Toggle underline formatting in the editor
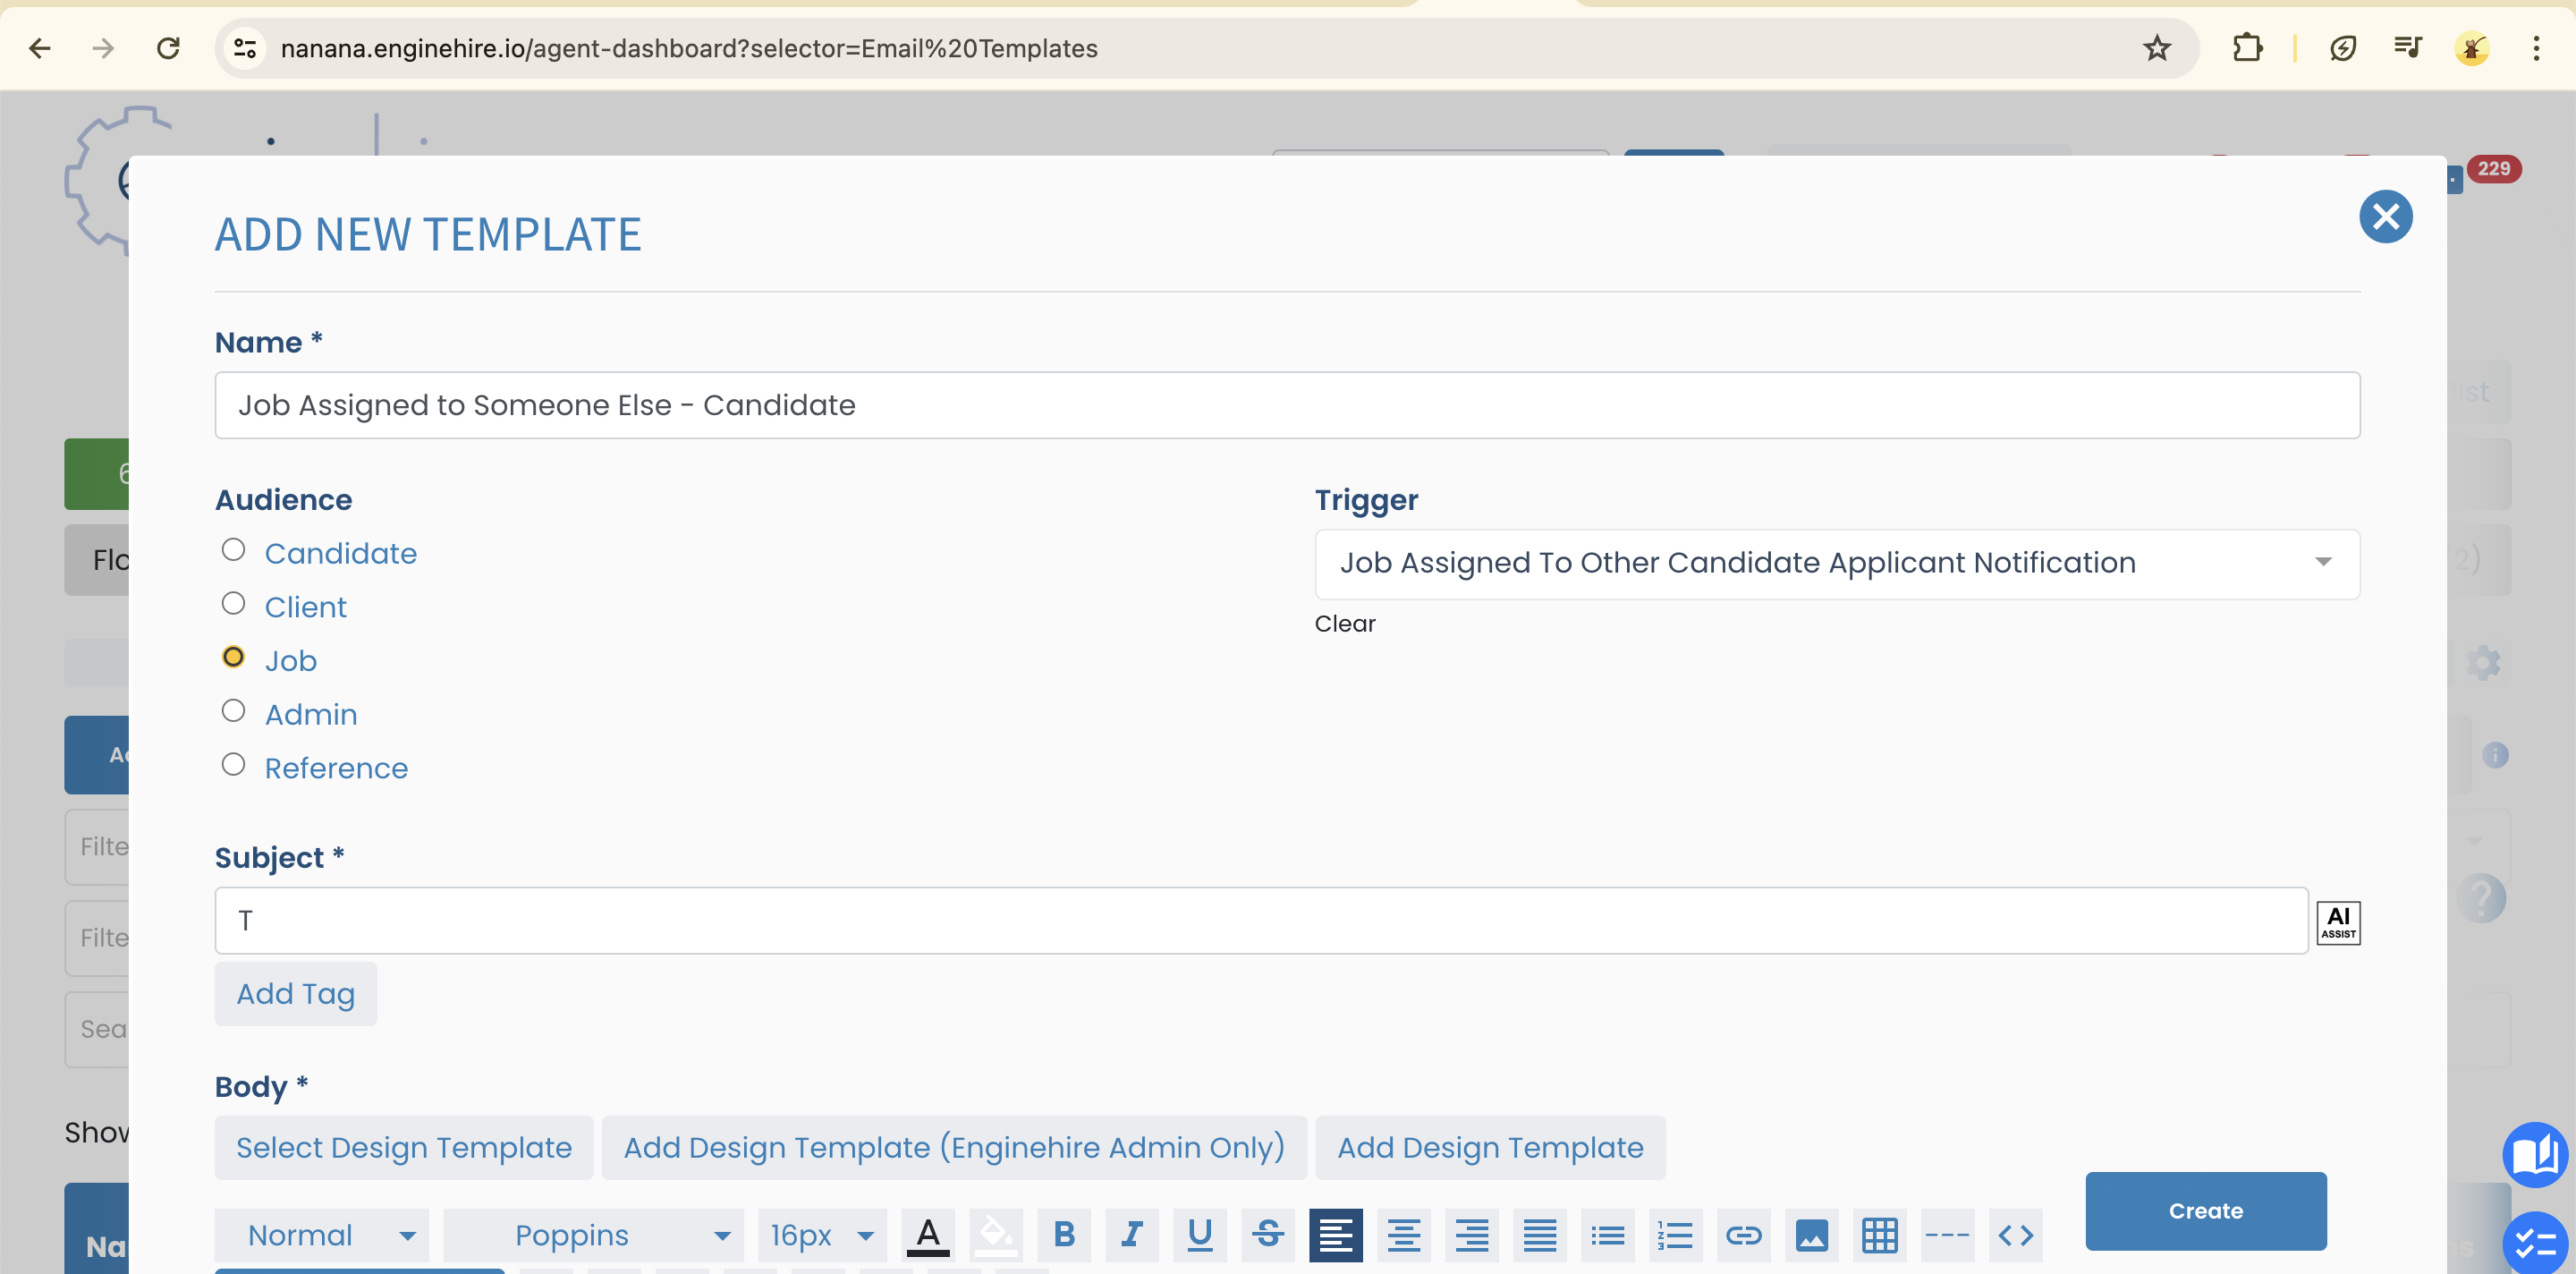The width and height of the screenshot is (2576, 1274). point(1200,1235)
